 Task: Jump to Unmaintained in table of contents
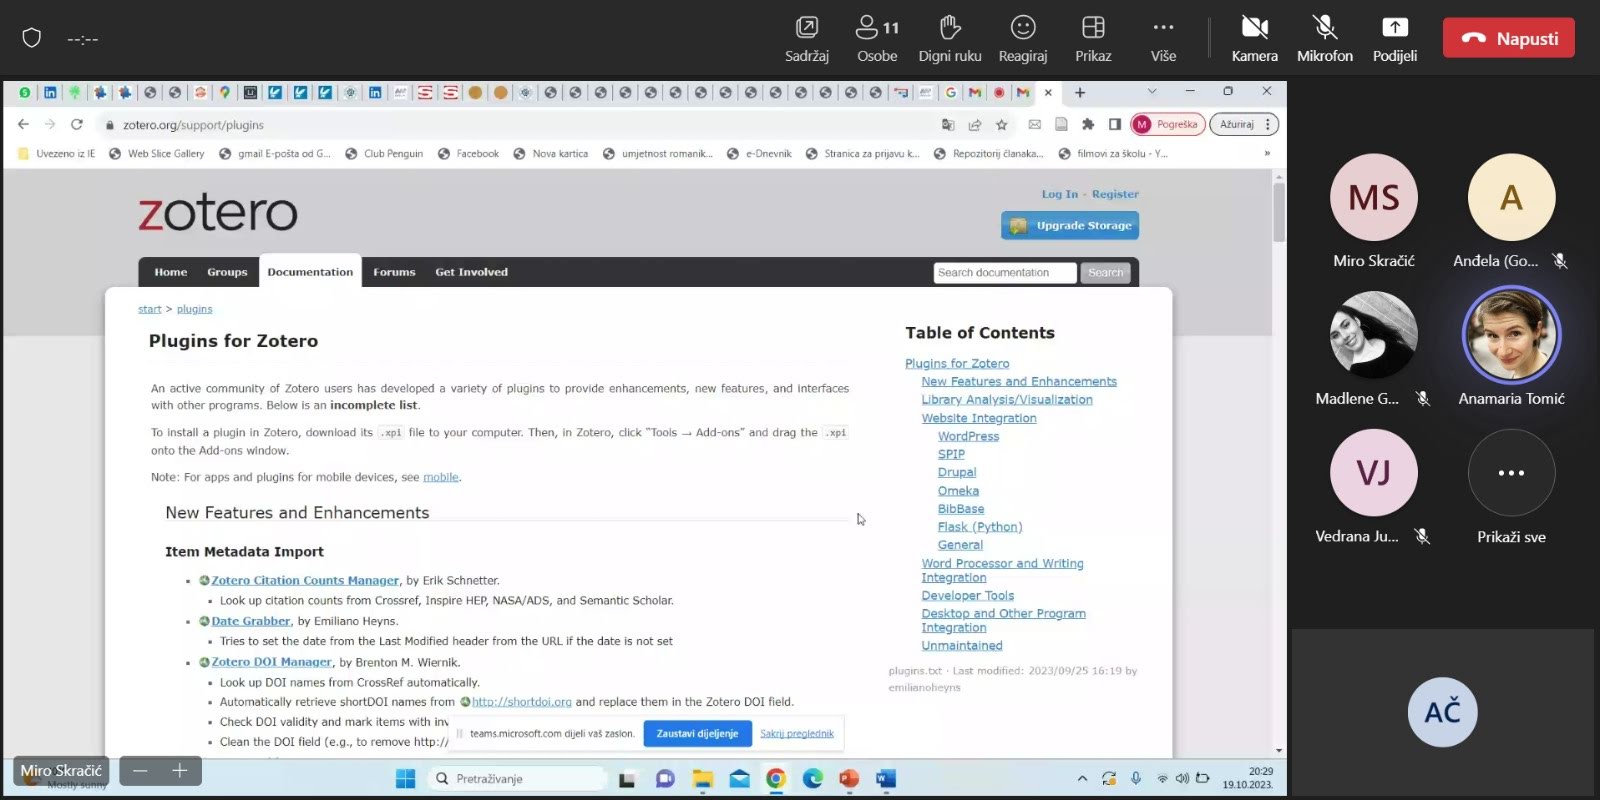coord(961,645)
